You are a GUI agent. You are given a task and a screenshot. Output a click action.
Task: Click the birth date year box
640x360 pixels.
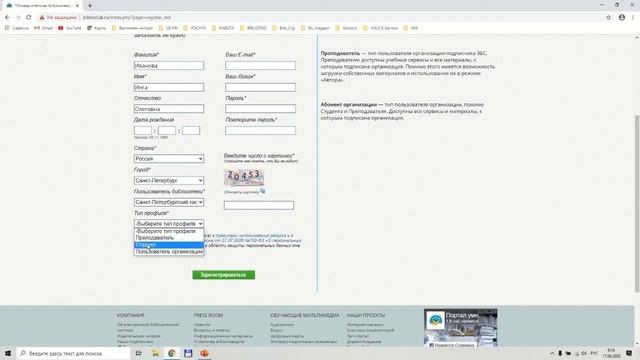(x=191, y=131)
